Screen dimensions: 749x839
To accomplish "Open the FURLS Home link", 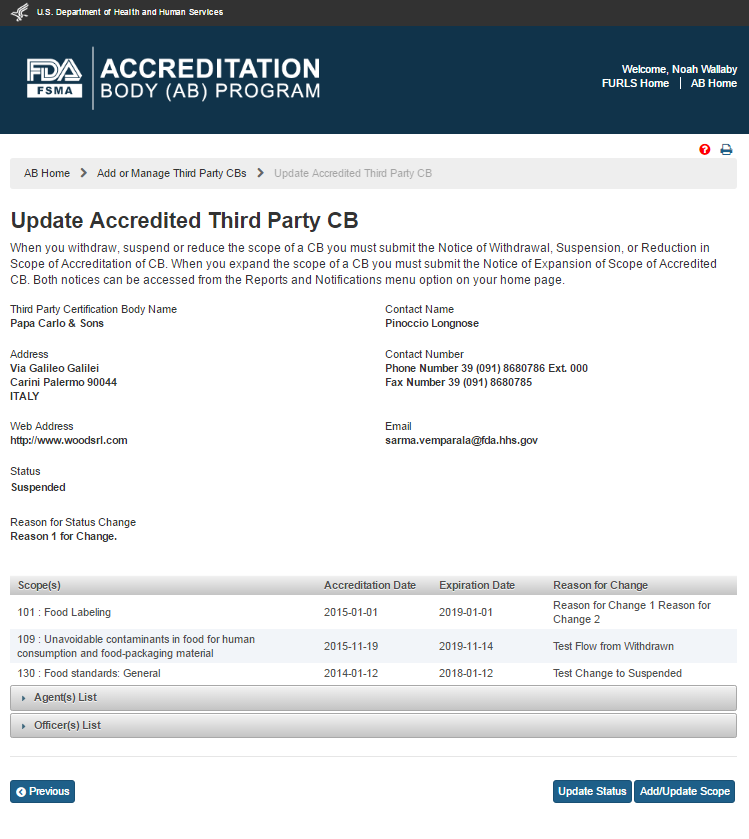I will [635, 83].
